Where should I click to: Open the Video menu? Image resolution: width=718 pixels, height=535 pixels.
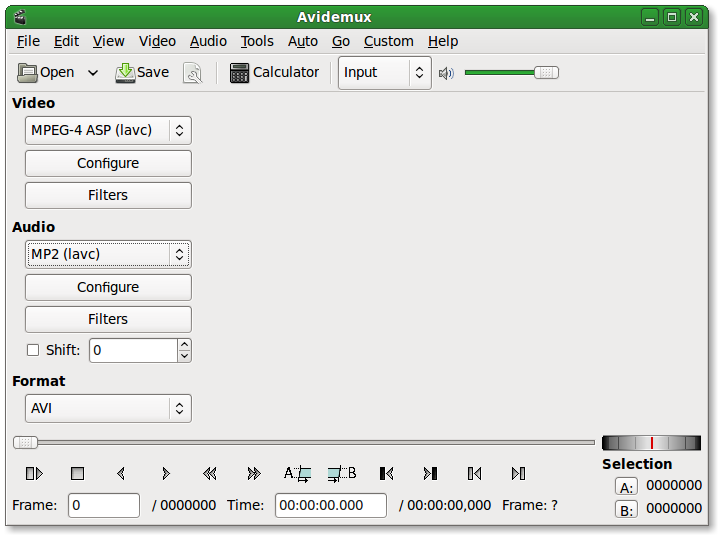[157, 41]
